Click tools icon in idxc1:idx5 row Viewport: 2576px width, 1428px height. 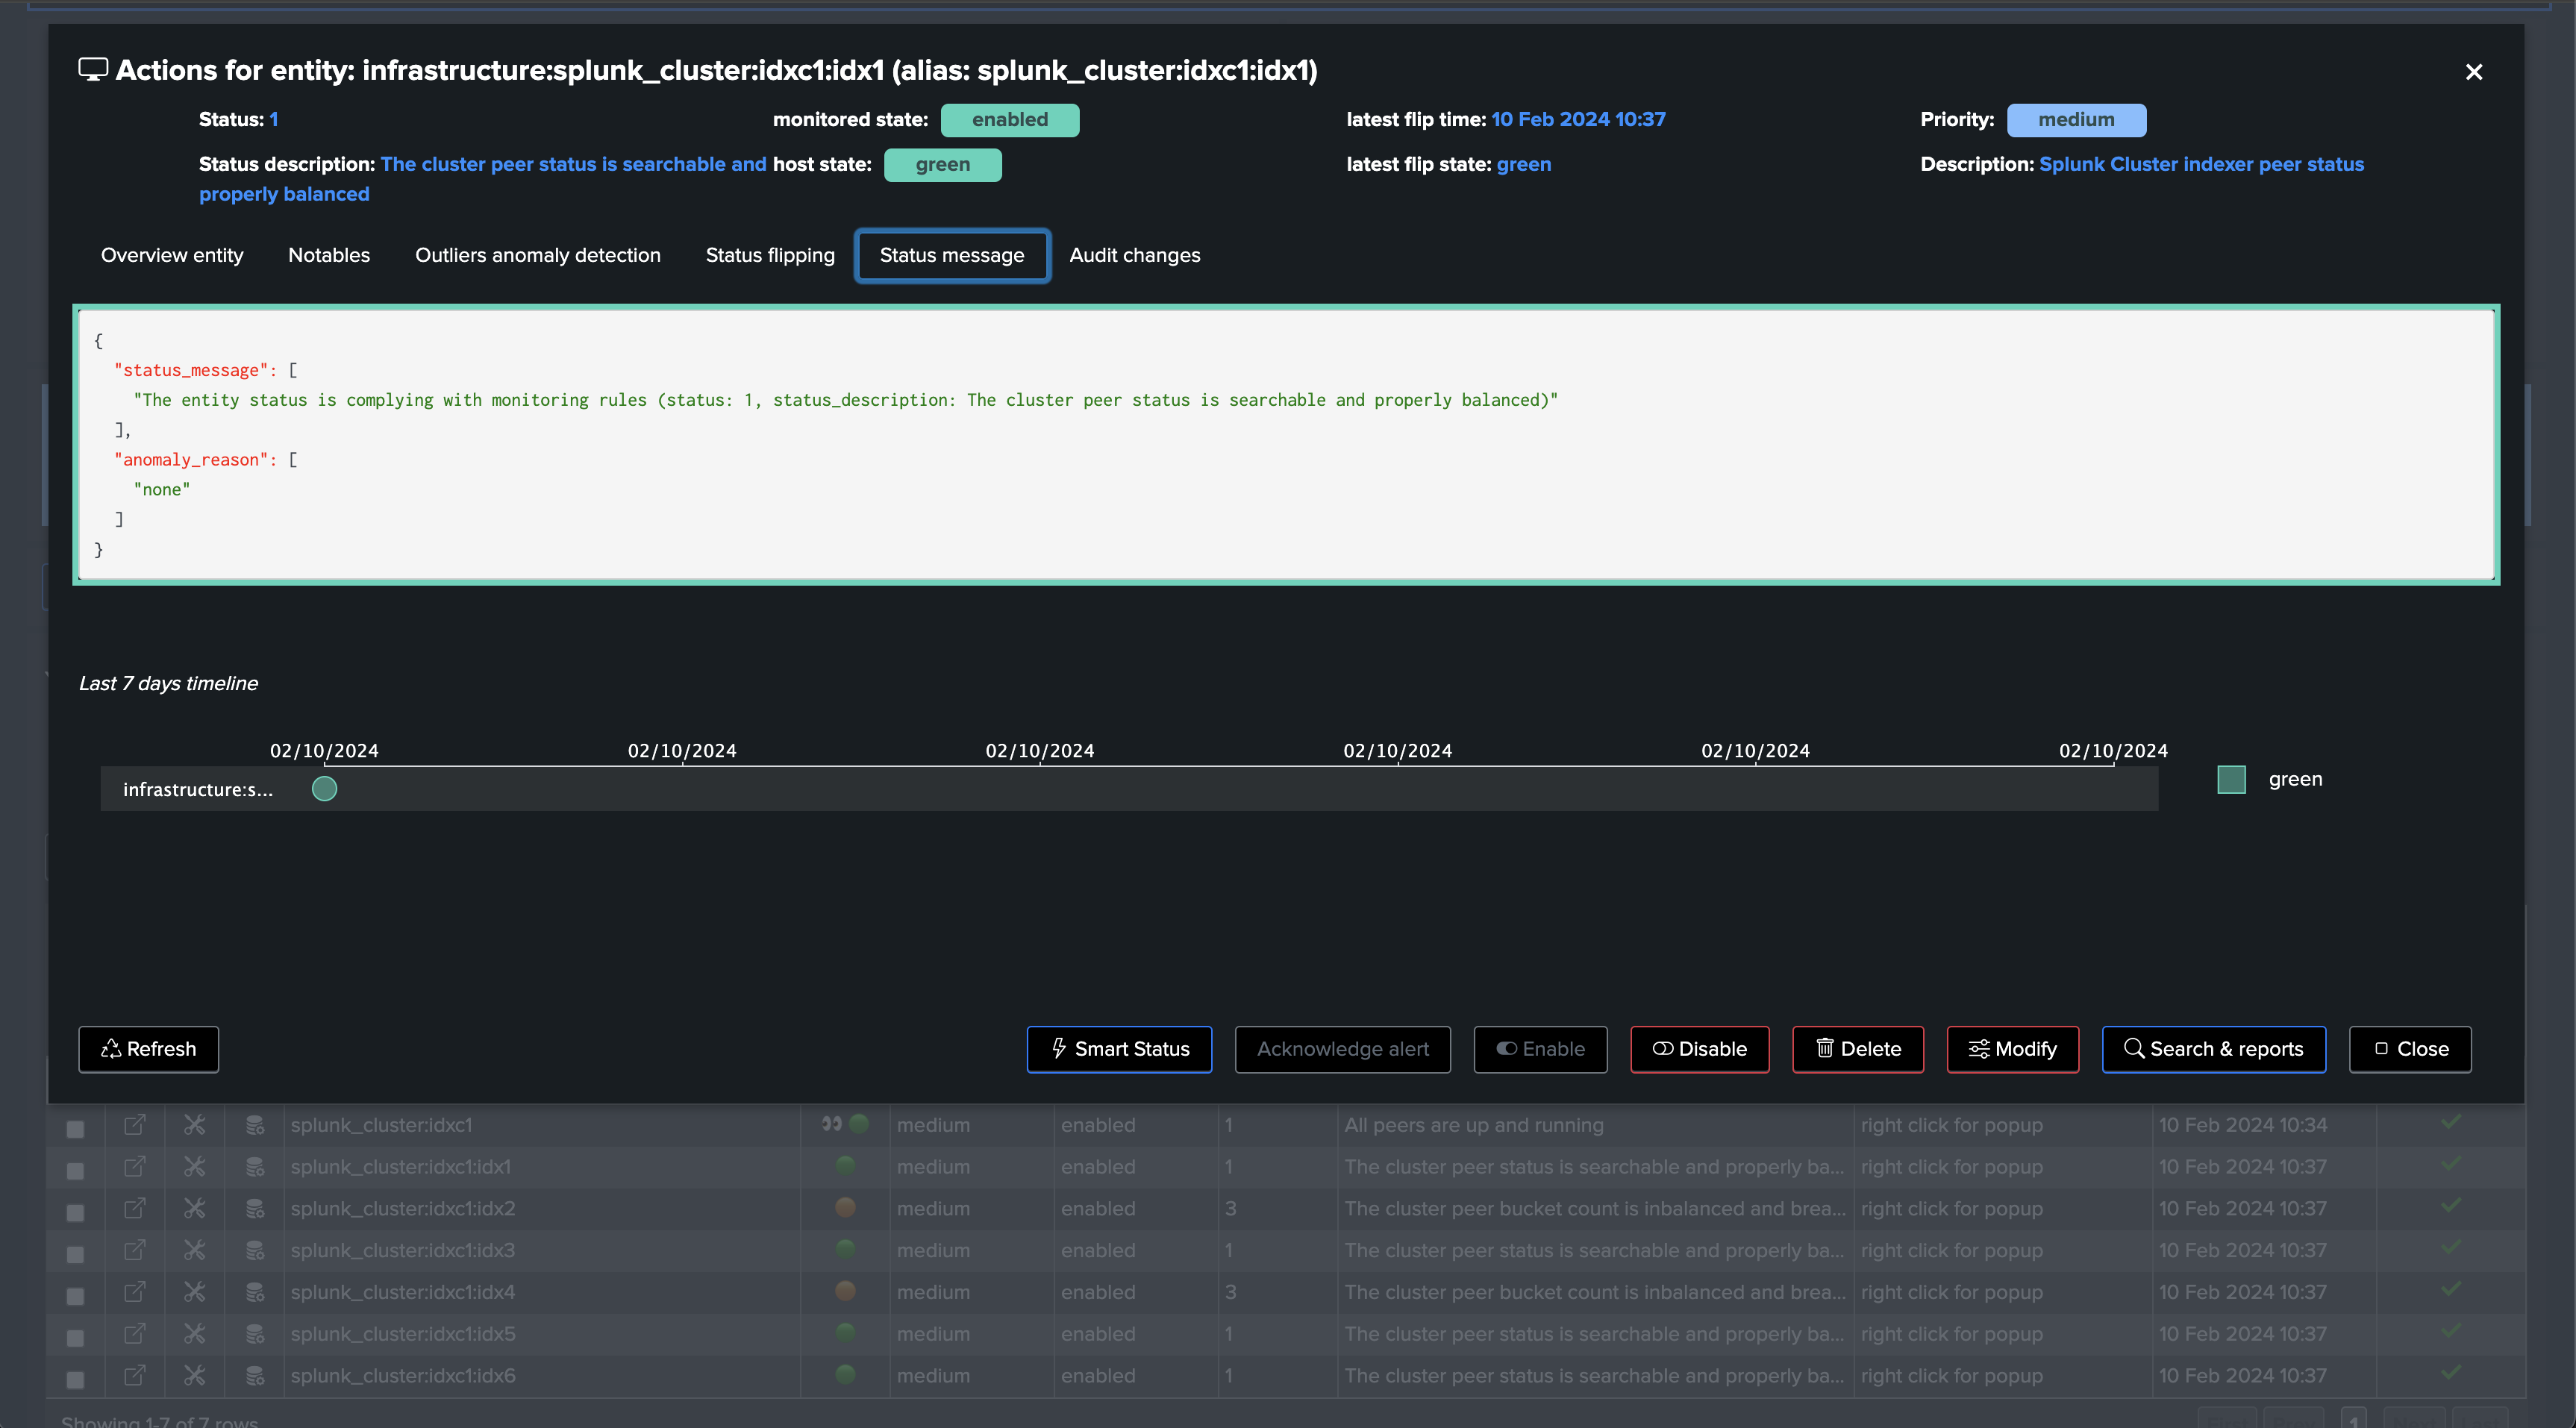click(194, 1333)
